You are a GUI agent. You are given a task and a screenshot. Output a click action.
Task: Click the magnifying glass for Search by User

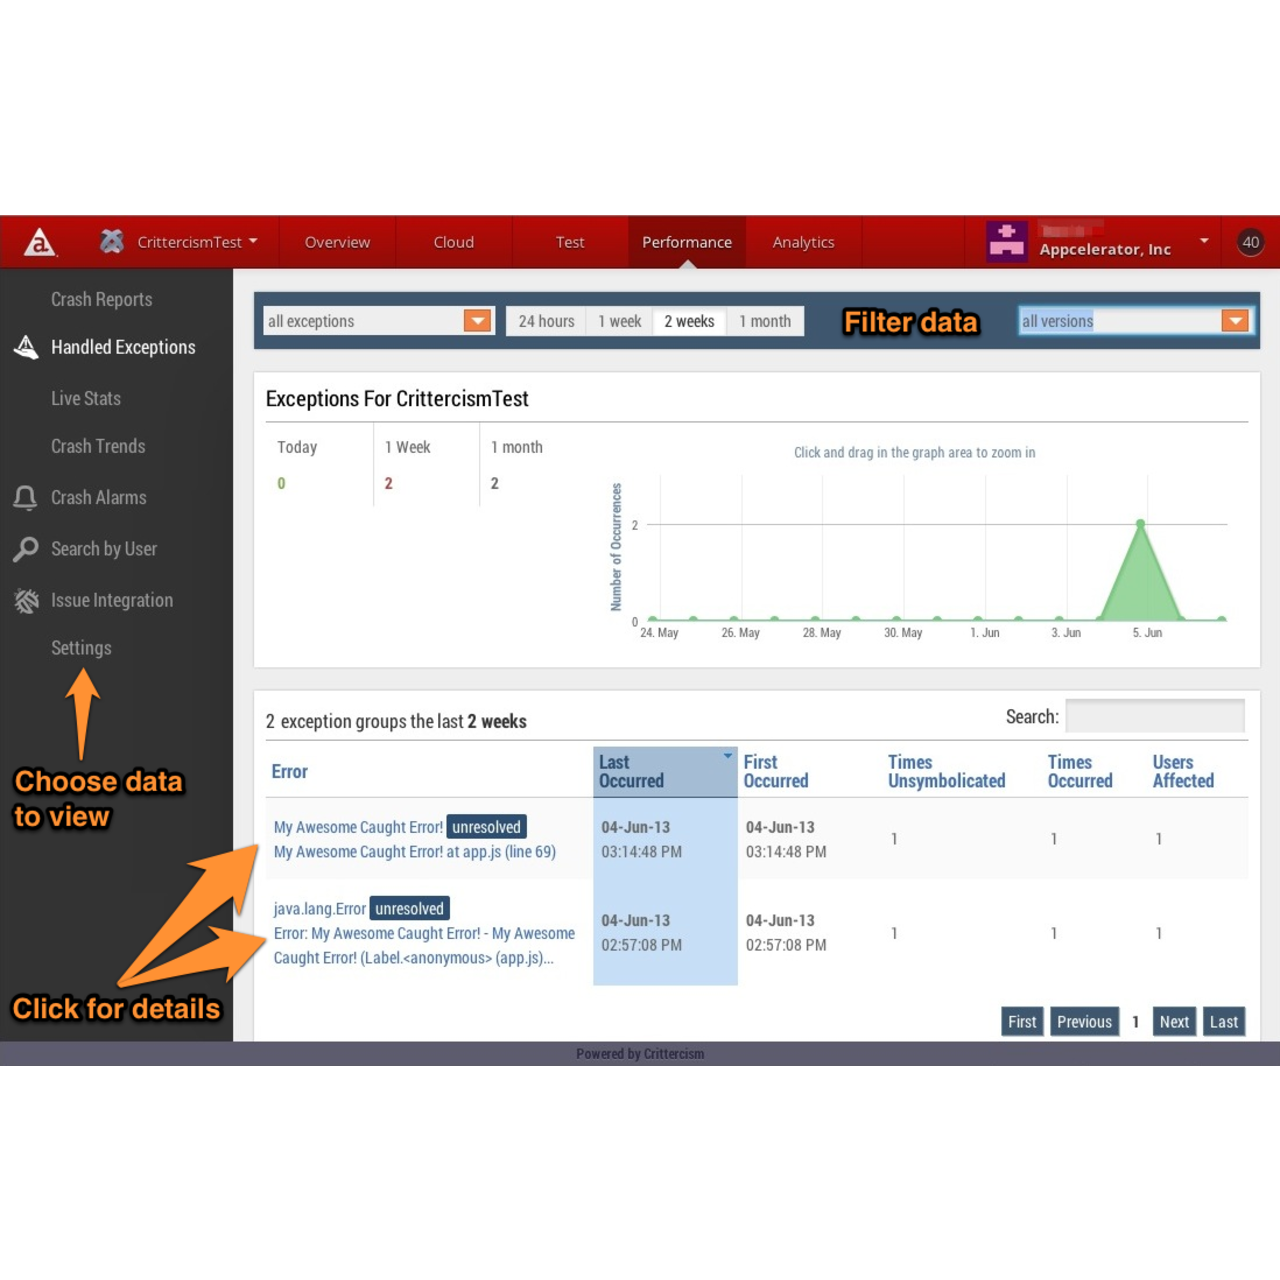pyautogui.click(x=25, y=549)
